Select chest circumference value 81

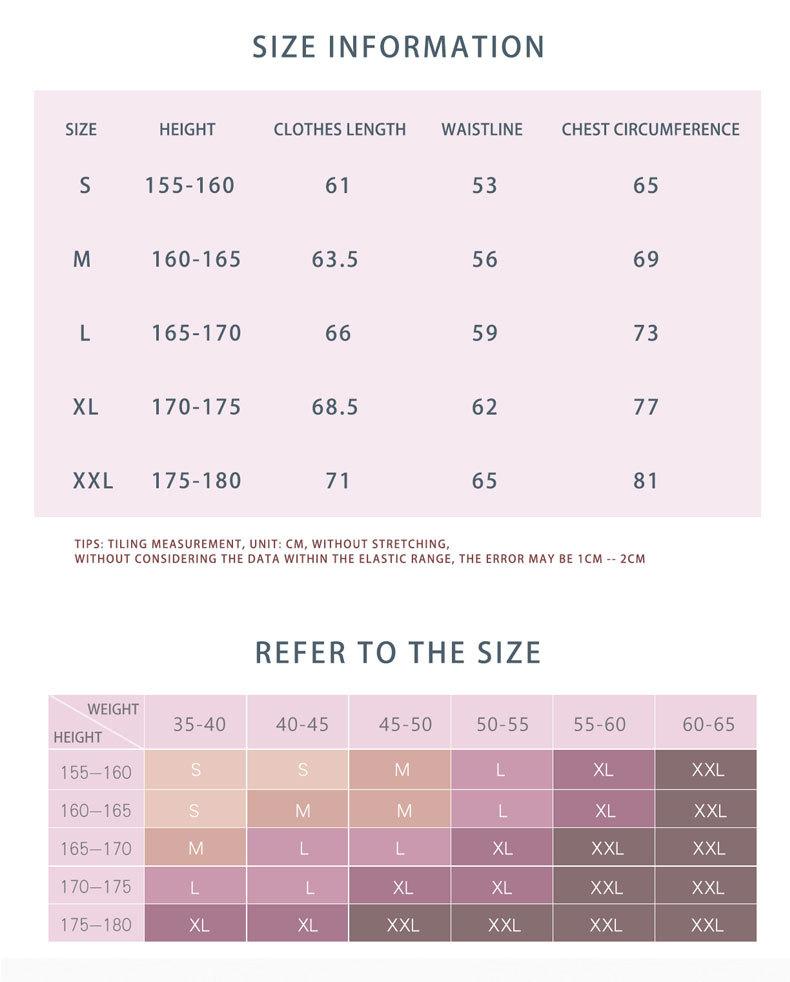(646, 481)
